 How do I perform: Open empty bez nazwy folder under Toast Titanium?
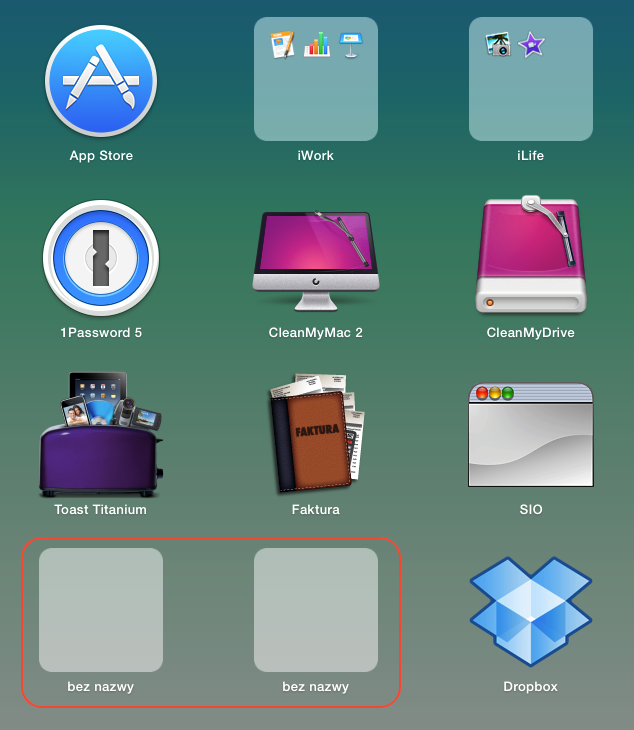(101, 610)
